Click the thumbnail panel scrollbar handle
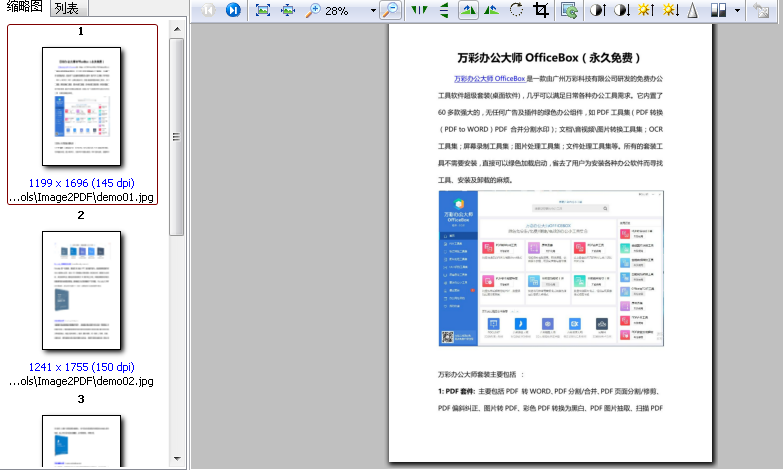Screen dimensions: 783x470 point(176,136)
